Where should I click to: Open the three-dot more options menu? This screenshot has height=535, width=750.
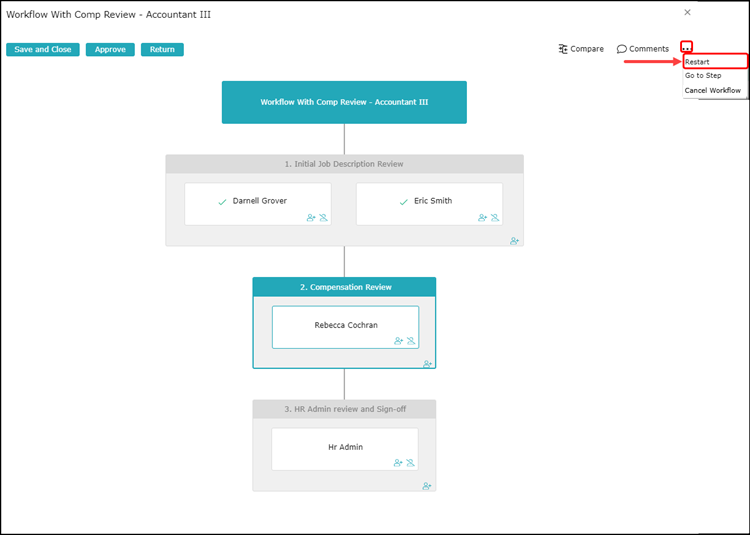click(x=686, y=48)
